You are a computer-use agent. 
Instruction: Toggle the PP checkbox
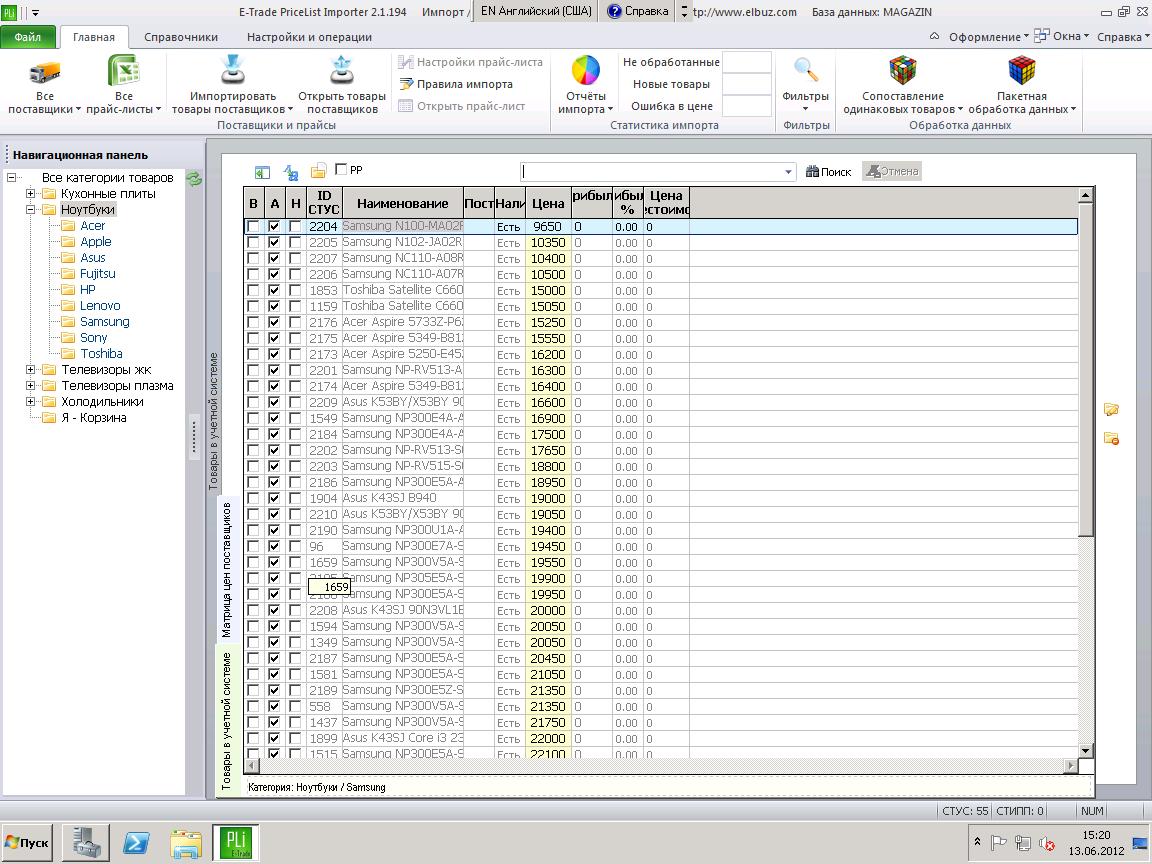(x=341, y=170)
